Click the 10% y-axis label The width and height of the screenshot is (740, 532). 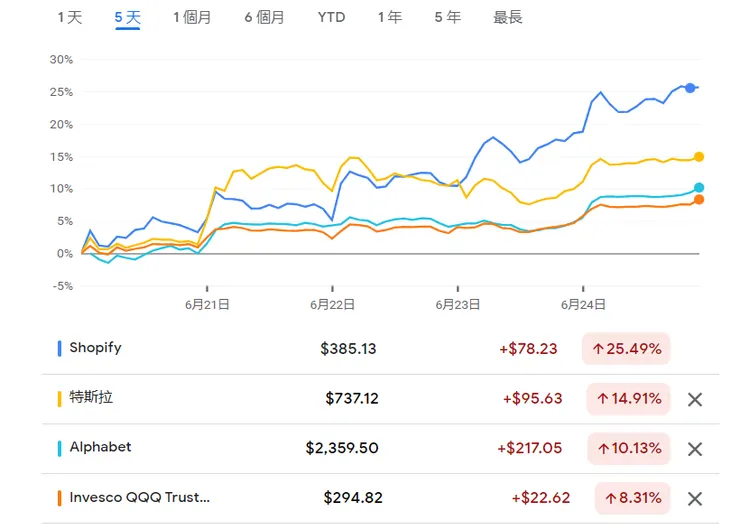[61, 189]
